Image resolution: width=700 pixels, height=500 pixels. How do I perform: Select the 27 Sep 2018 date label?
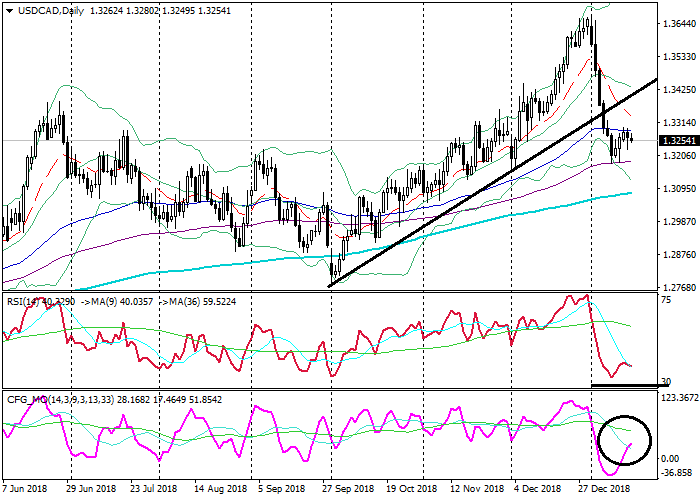pos(350,489)
